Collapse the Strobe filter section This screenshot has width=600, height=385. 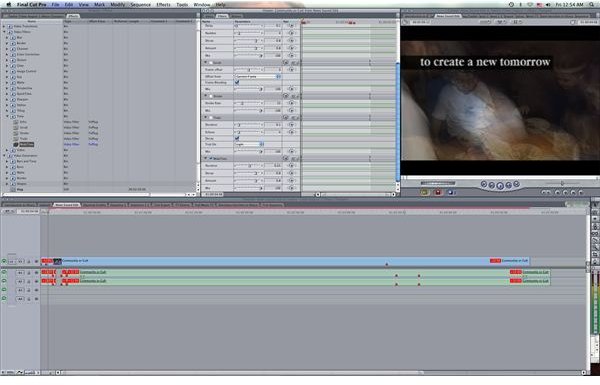pyautogui.click(x=206, y=96)
